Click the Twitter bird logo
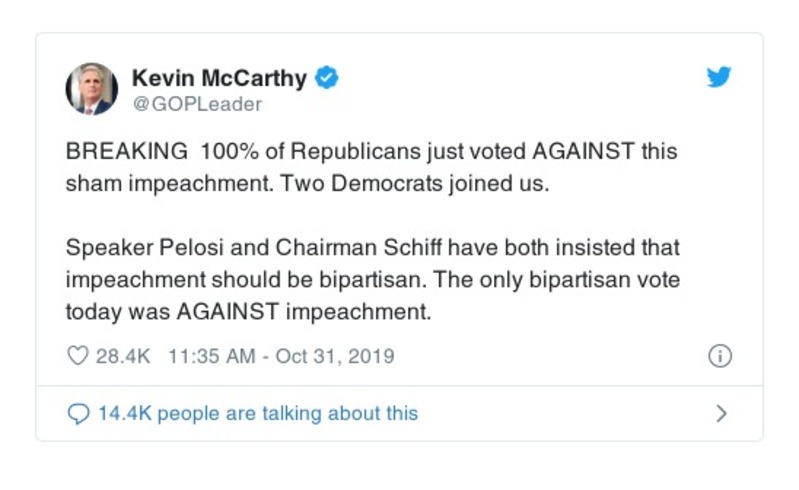 [719, 77]
